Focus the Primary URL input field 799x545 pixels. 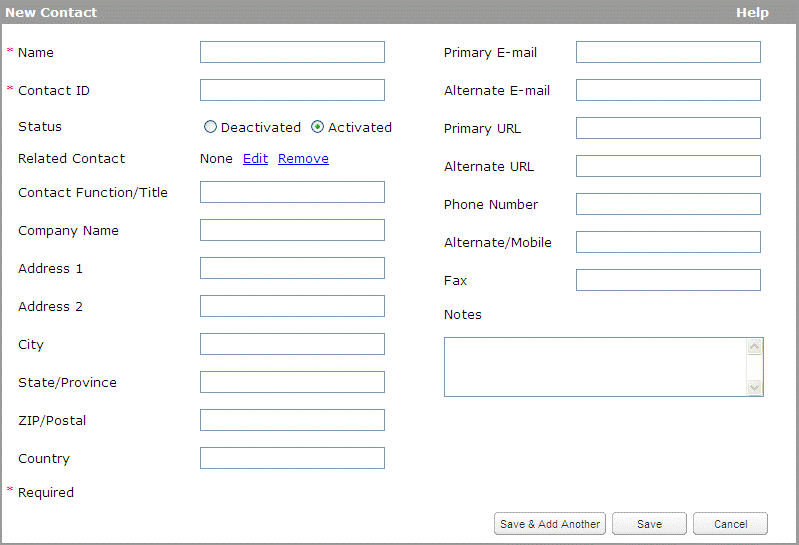[668, 128]
